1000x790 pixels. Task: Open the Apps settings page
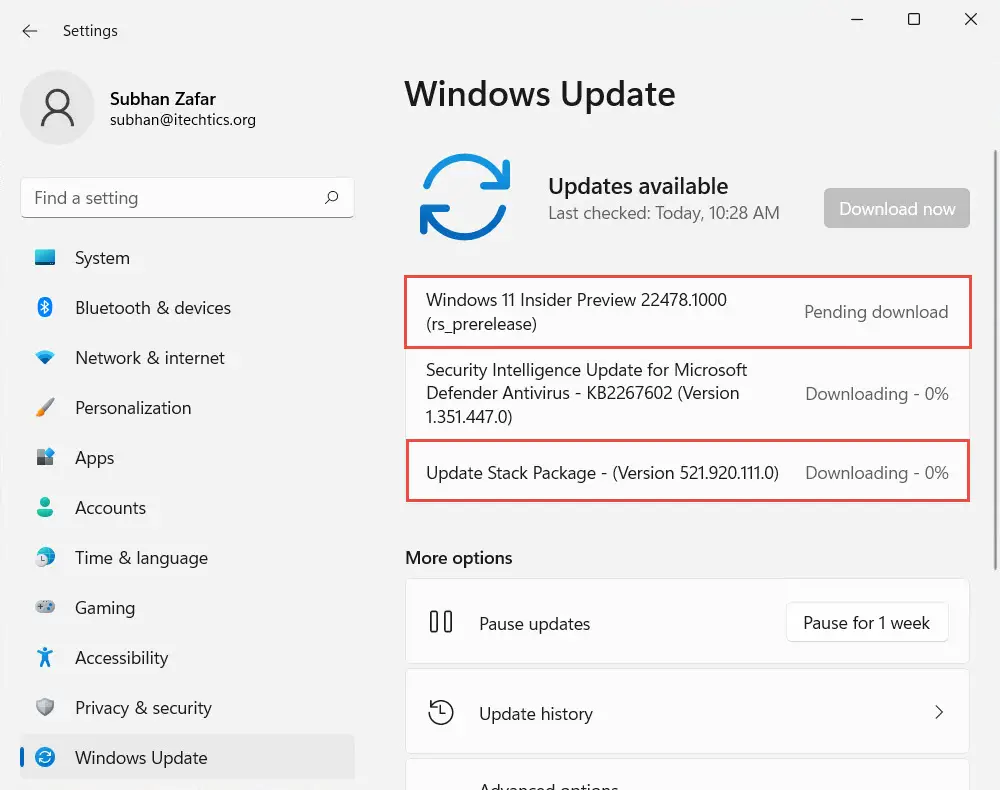pyautogui.click(x=187, y=457)
